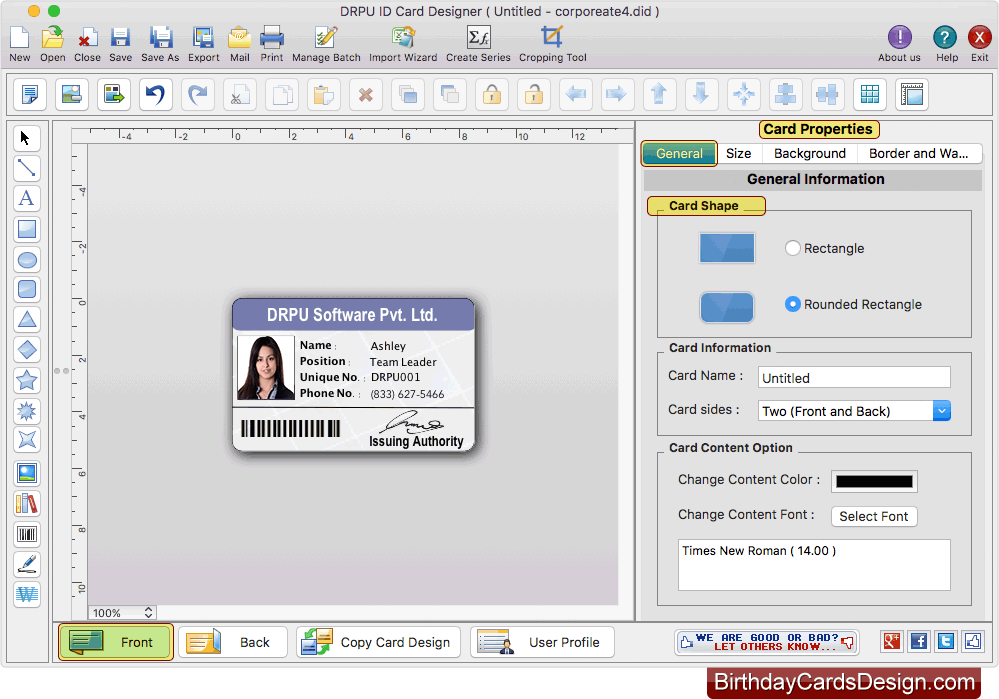The height and width of the screenshot is (699, 999).
Task: Click the show grid icon
Action: [x=870, y=95]
